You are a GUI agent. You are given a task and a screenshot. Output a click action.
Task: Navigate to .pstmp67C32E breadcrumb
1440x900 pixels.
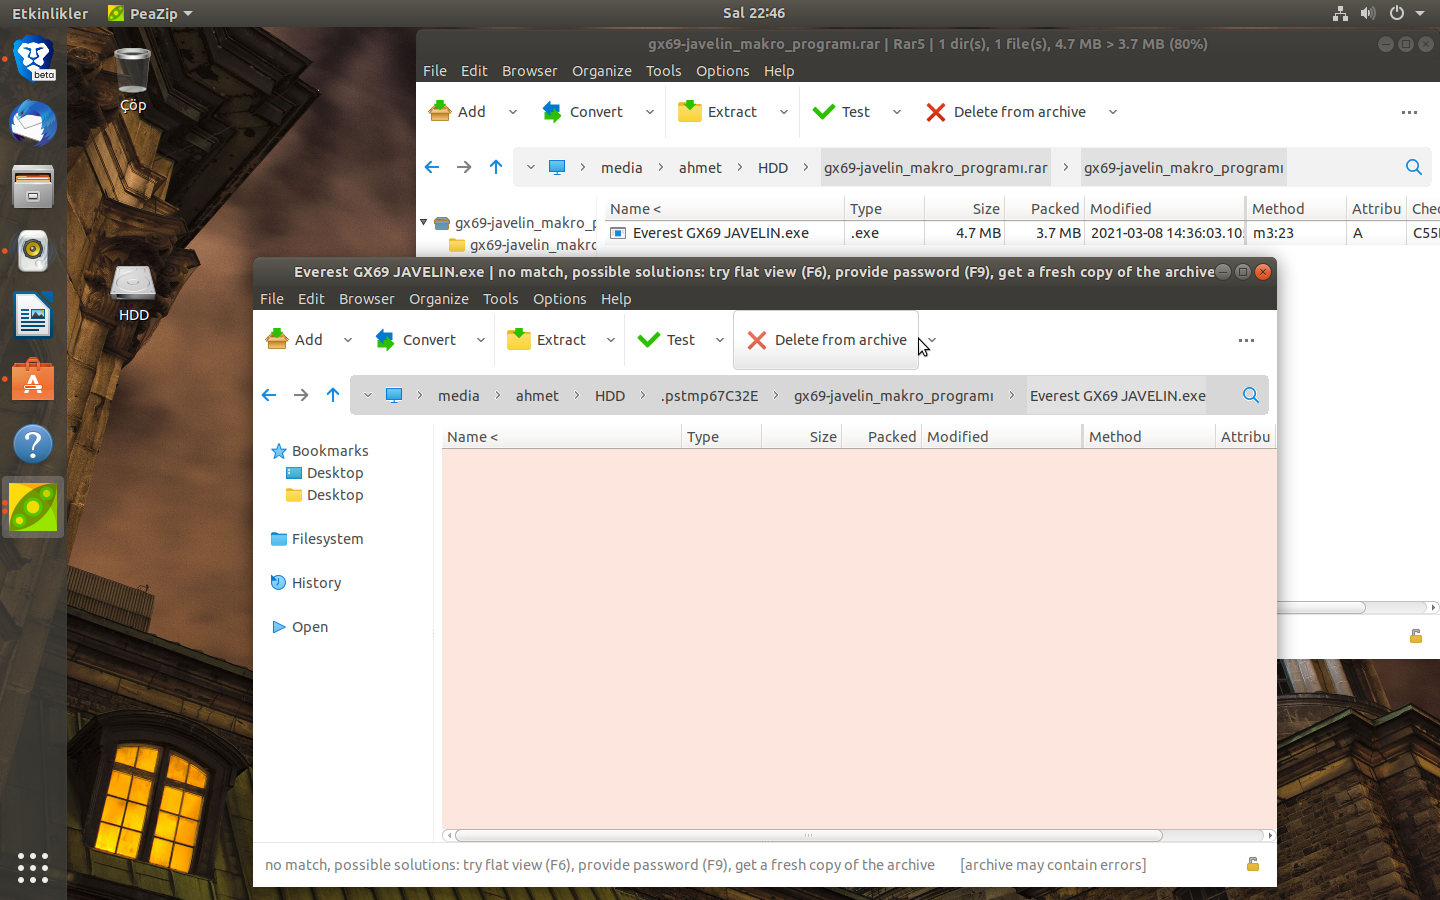(x=709, y=396)
